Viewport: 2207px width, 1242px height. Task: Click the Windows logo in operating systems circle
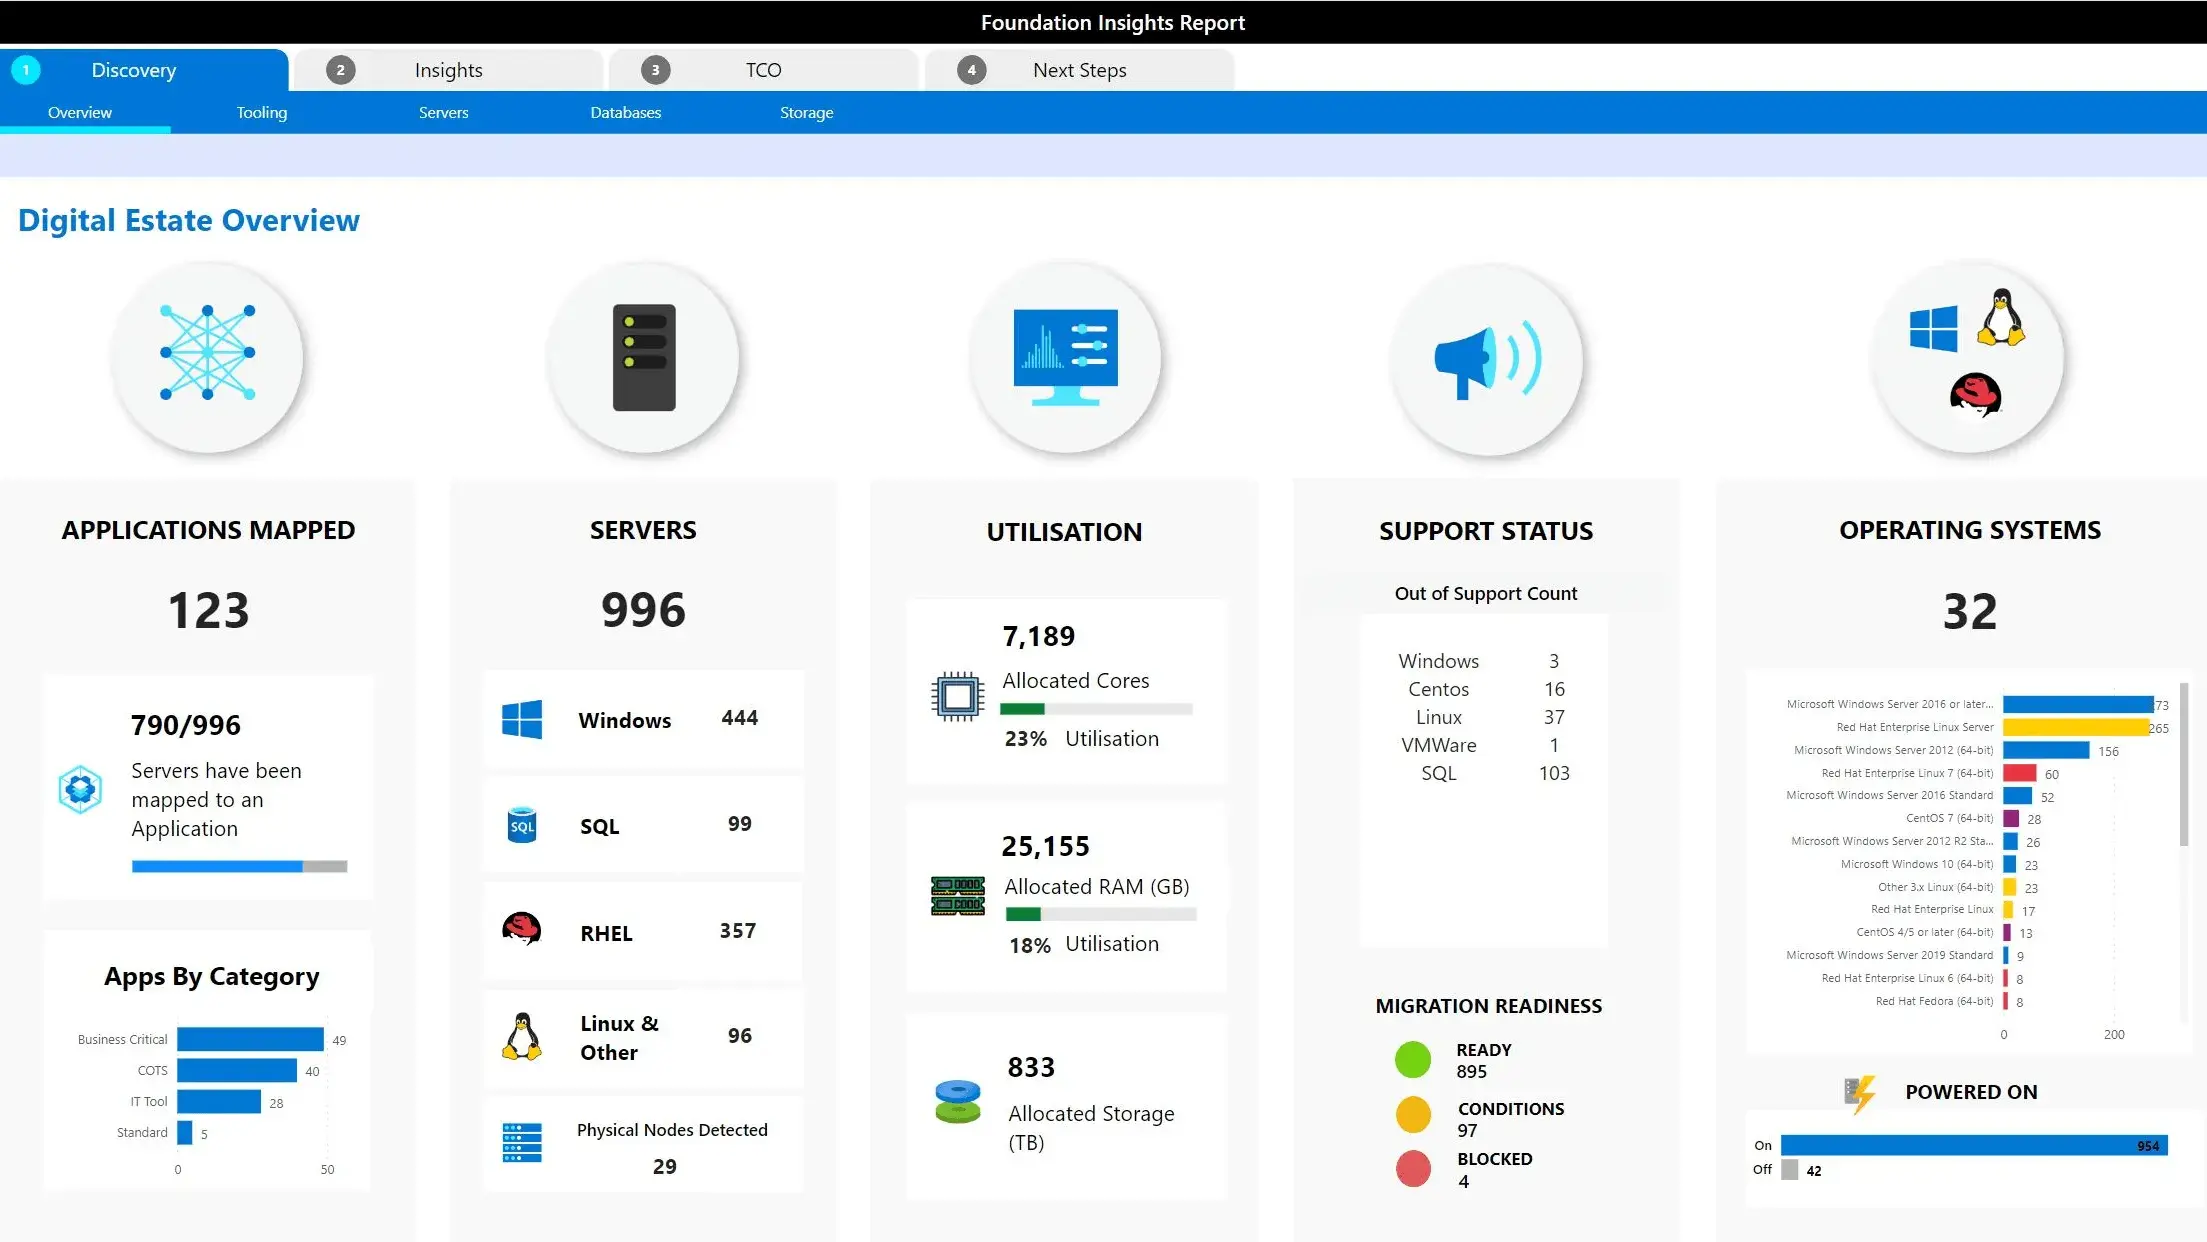pyautogui.click(x=1933, y=329)
